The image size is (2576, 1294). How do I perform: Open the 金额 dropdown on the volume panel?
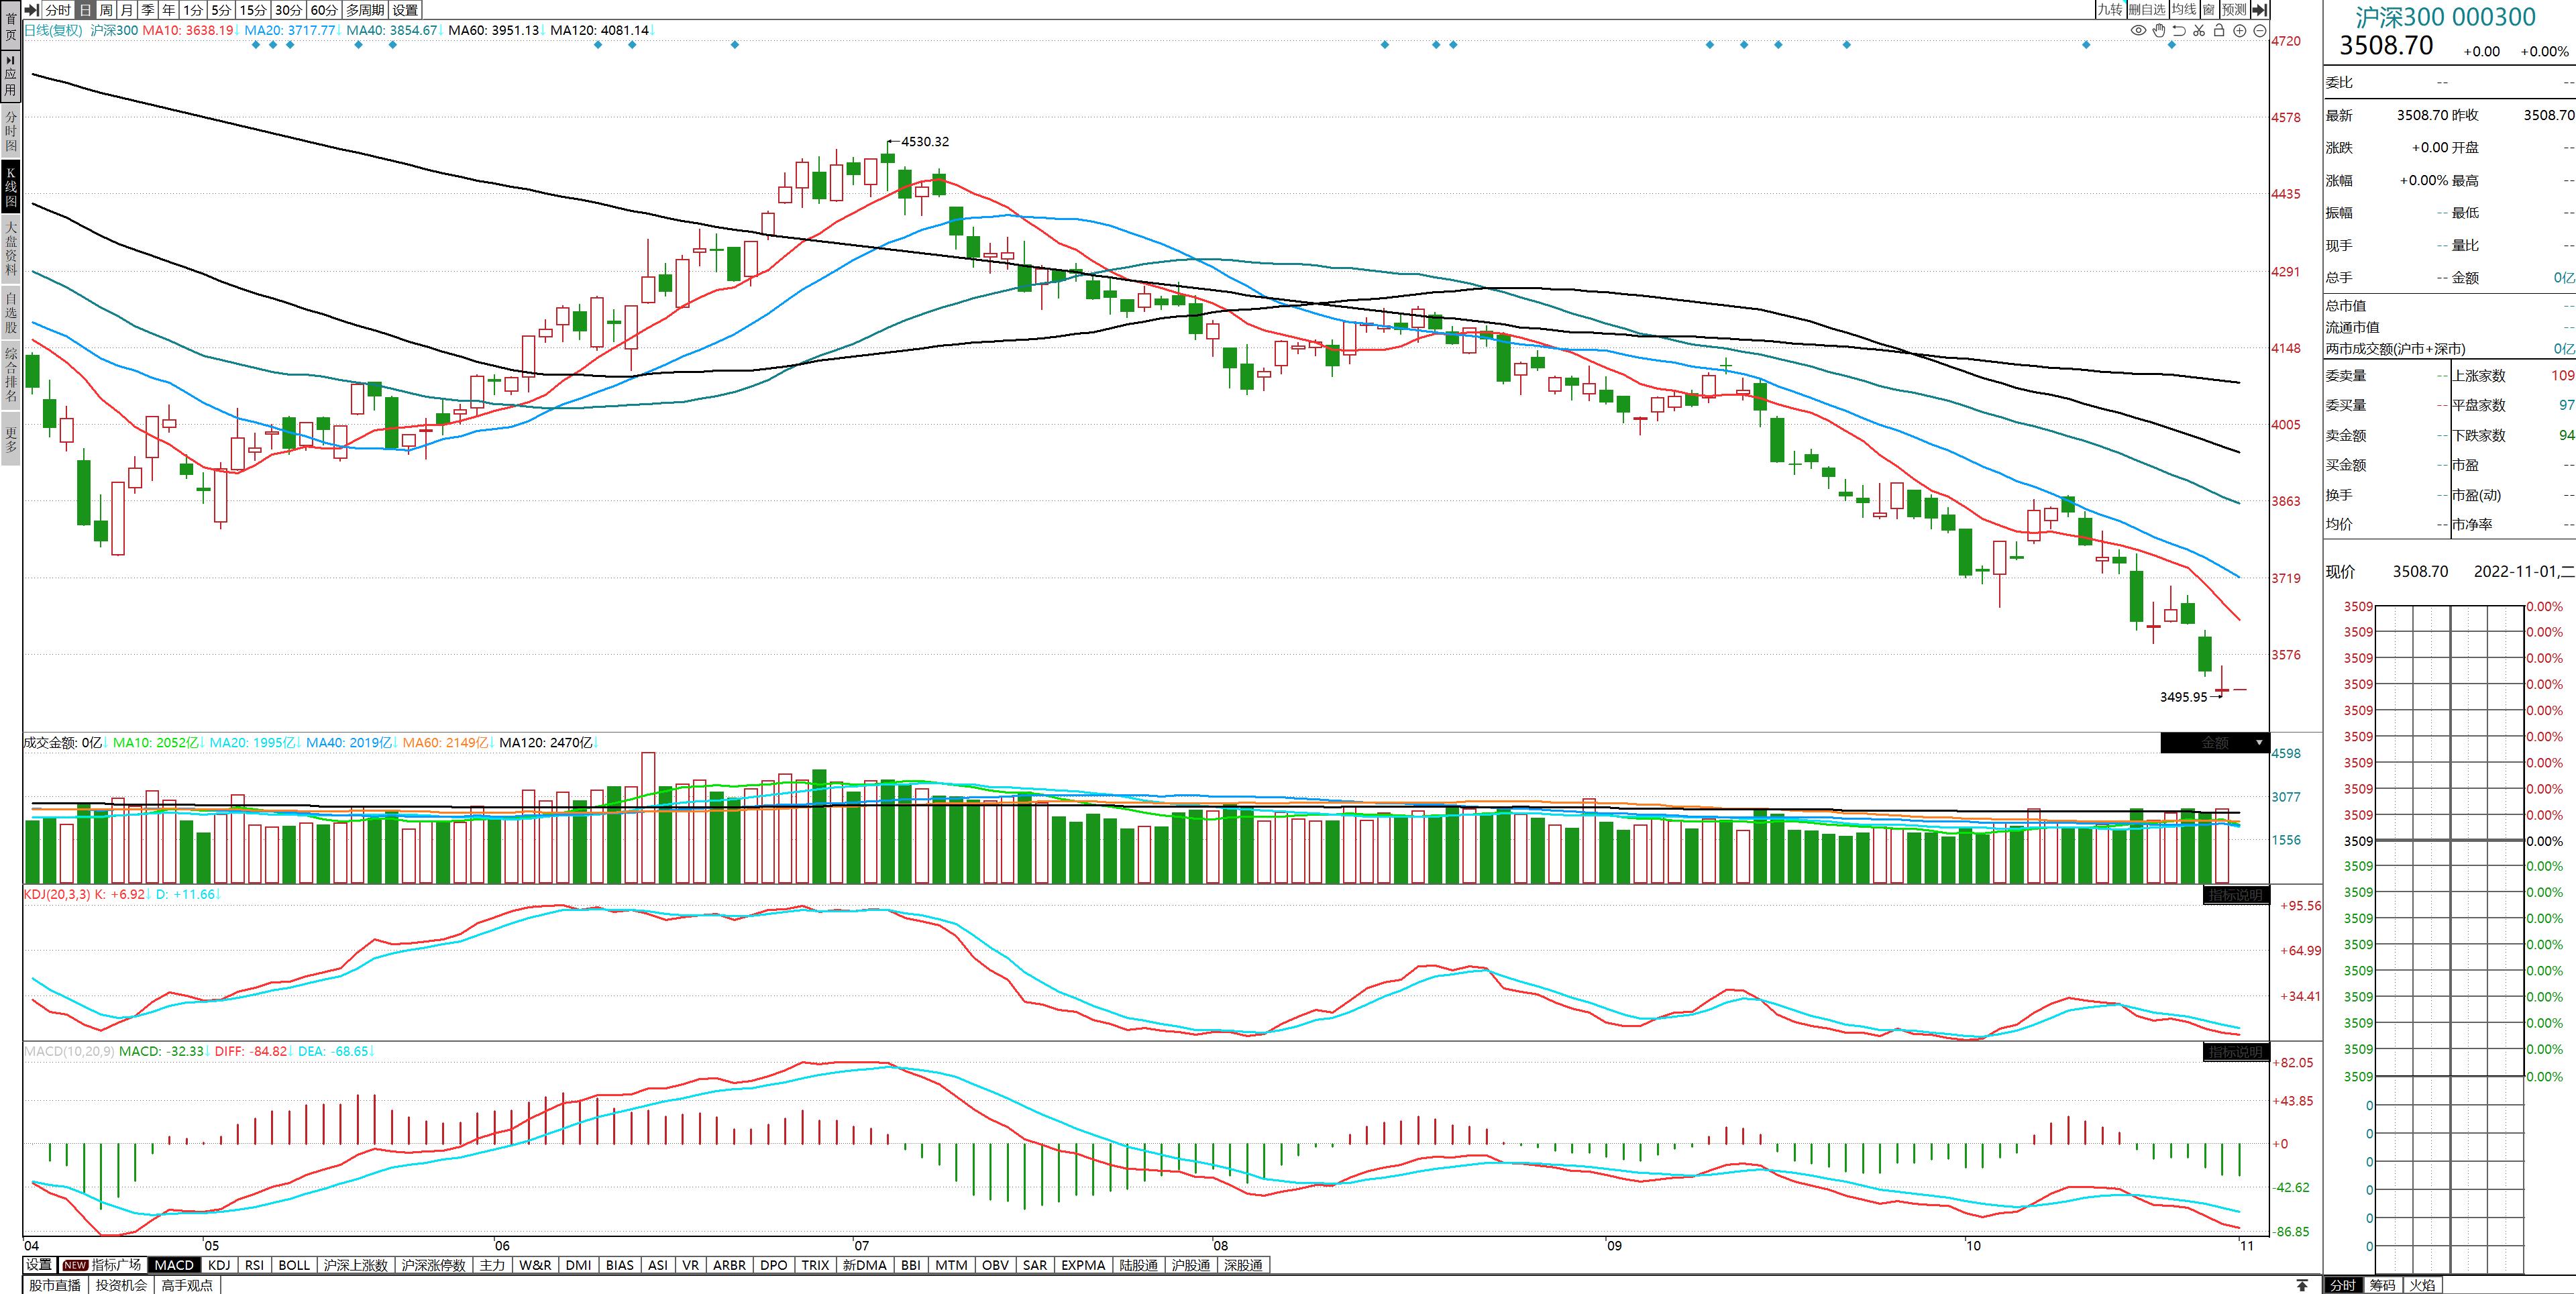(2259, 743)
